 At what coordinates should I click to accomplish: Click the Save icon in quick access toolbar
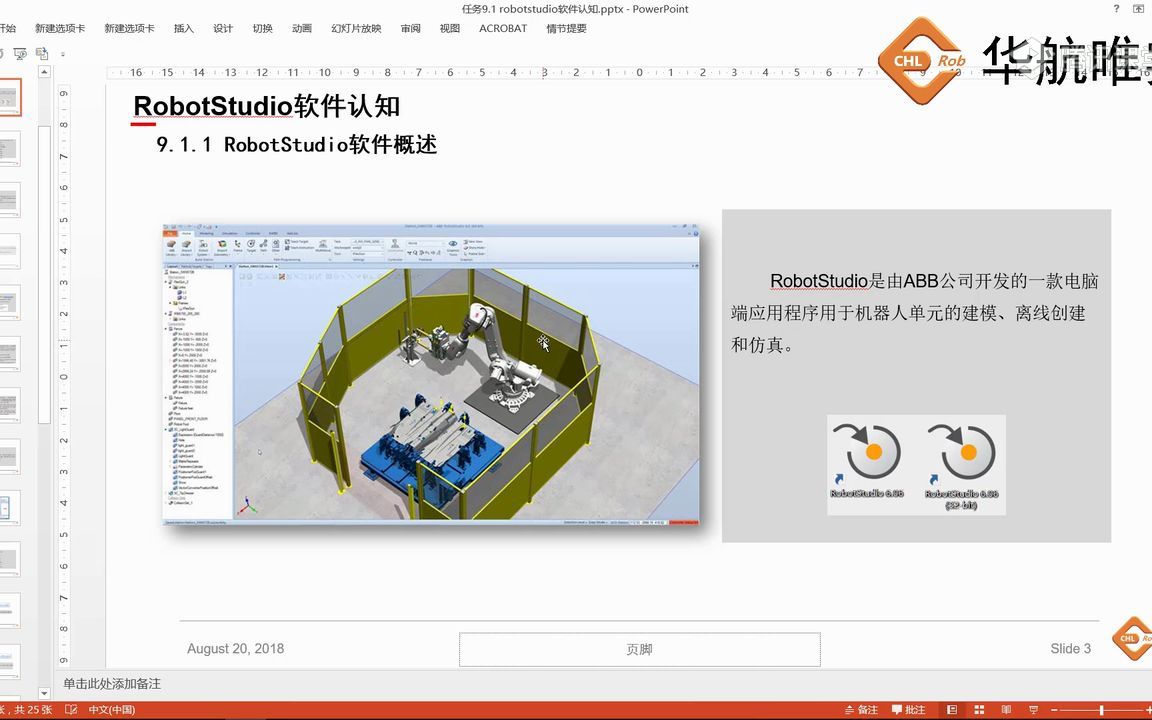[2, 53]
